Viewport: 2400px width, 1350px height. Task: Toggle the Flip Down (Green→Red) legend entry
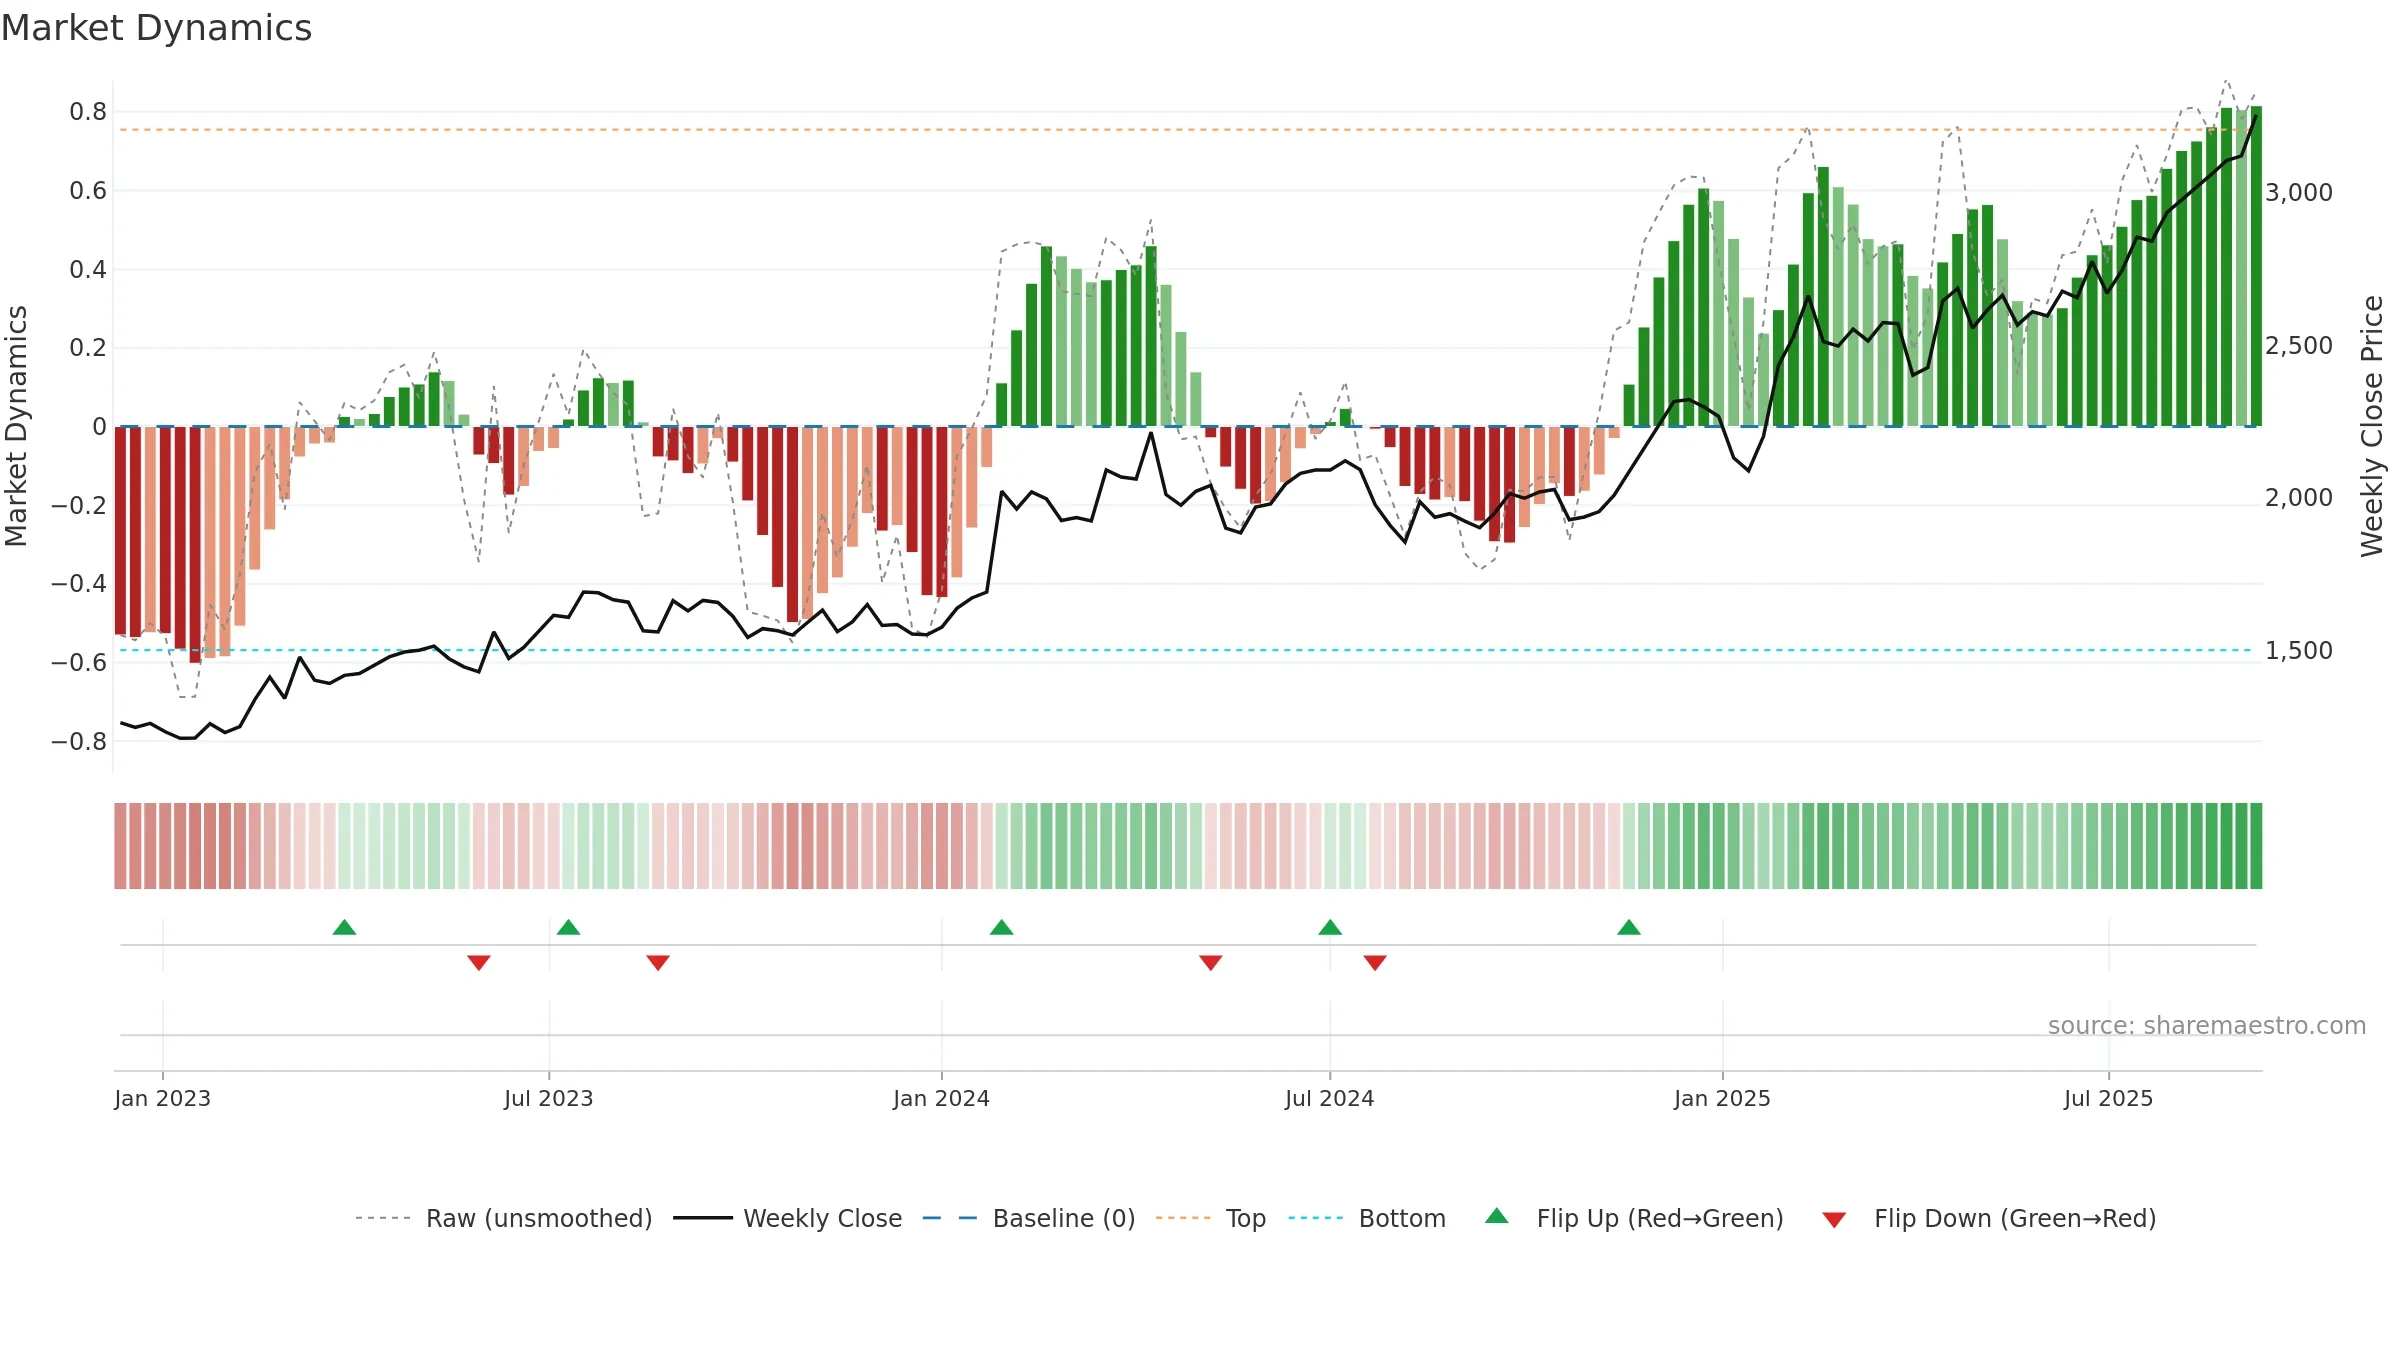1989,1218
